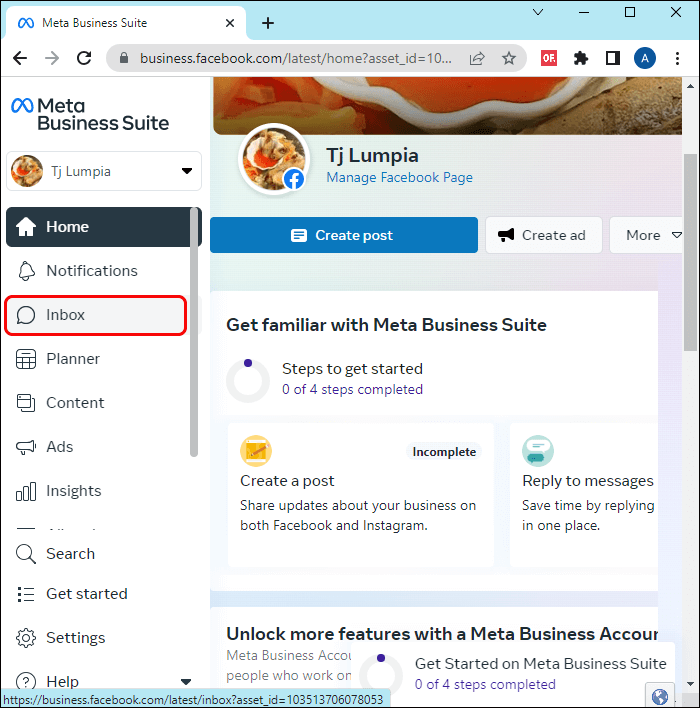Toggle the browser side panel icon
This screenshot has height=708, width=700.
click(x=613, y=58)
